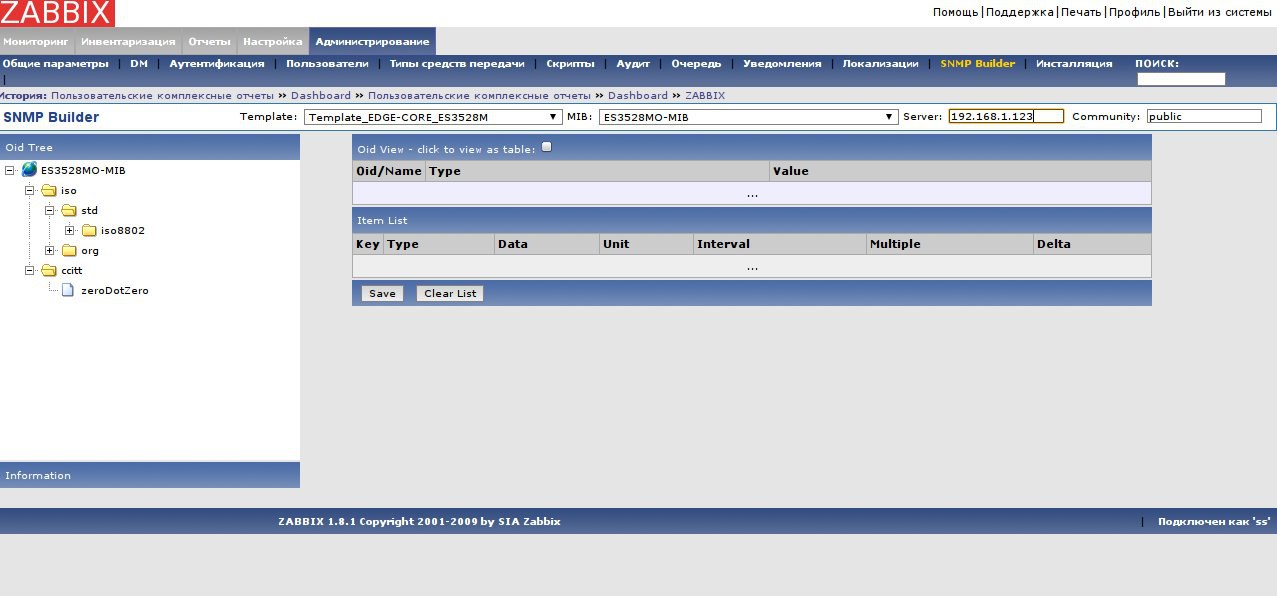This screenshot has height=596, width=1277.
Task: Click the Clear List button
Action: click(450, 294)
